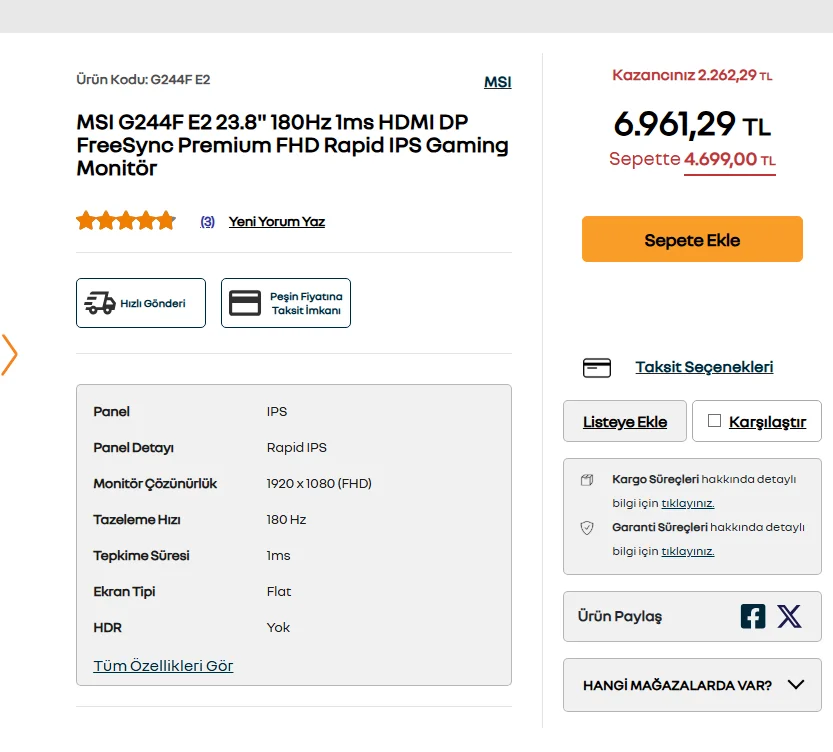Click tıklayınız link for Kargo Süreçleri
Screen dimensions: 833x752
pos(688,503)
